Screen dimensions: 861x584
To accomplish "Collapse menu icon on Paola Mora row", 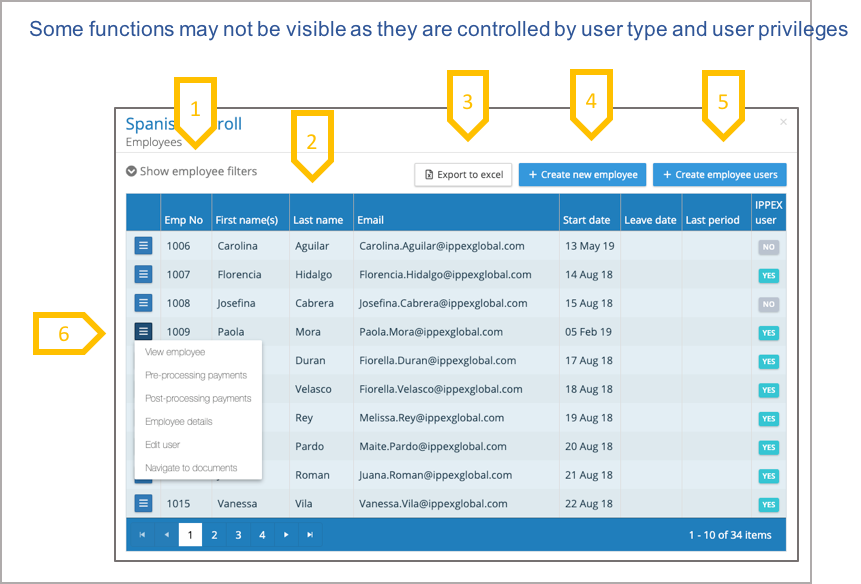I will [143, 332].
